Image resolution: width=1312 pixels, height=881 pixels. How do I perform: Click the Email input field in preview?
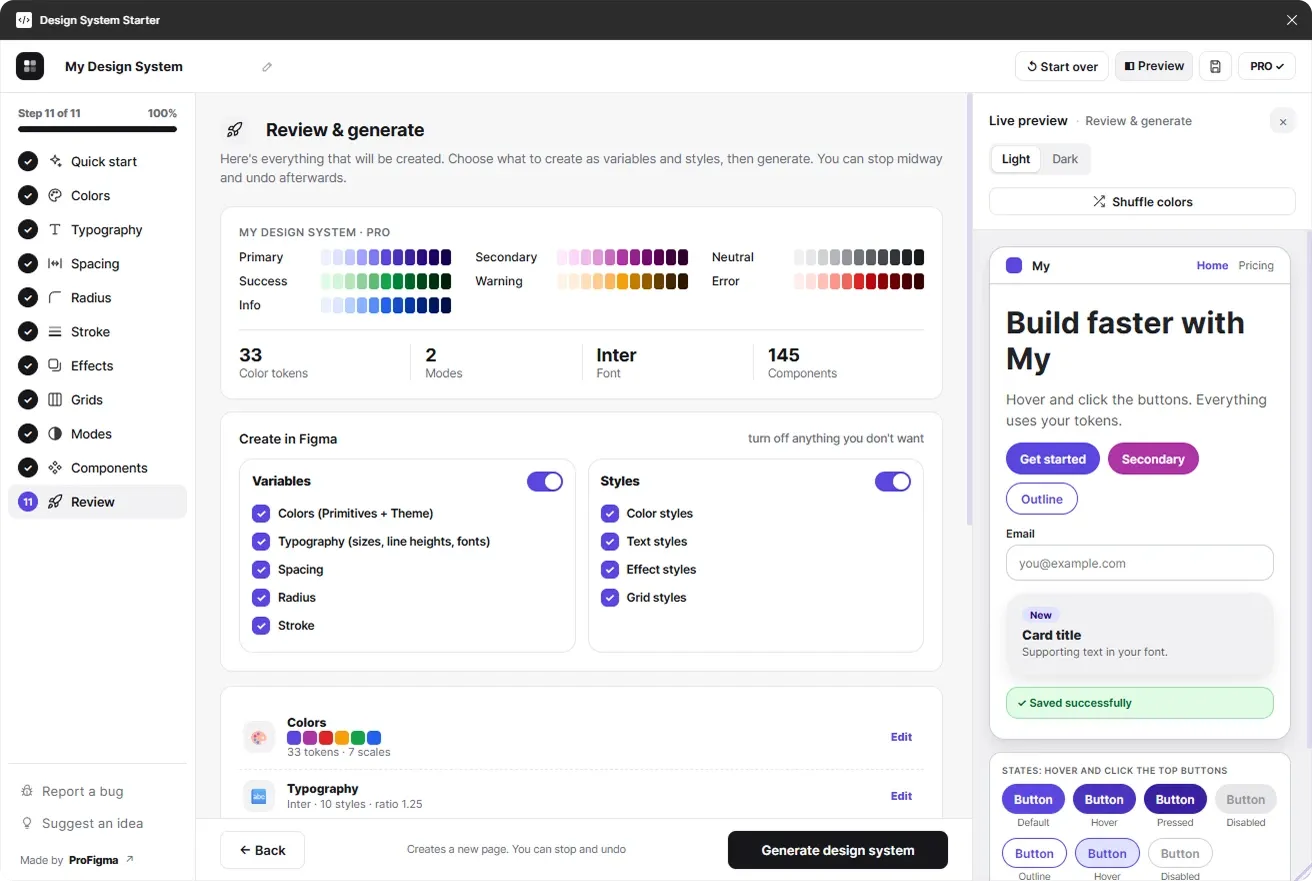pyautogui.click(x=1140, y=563)
